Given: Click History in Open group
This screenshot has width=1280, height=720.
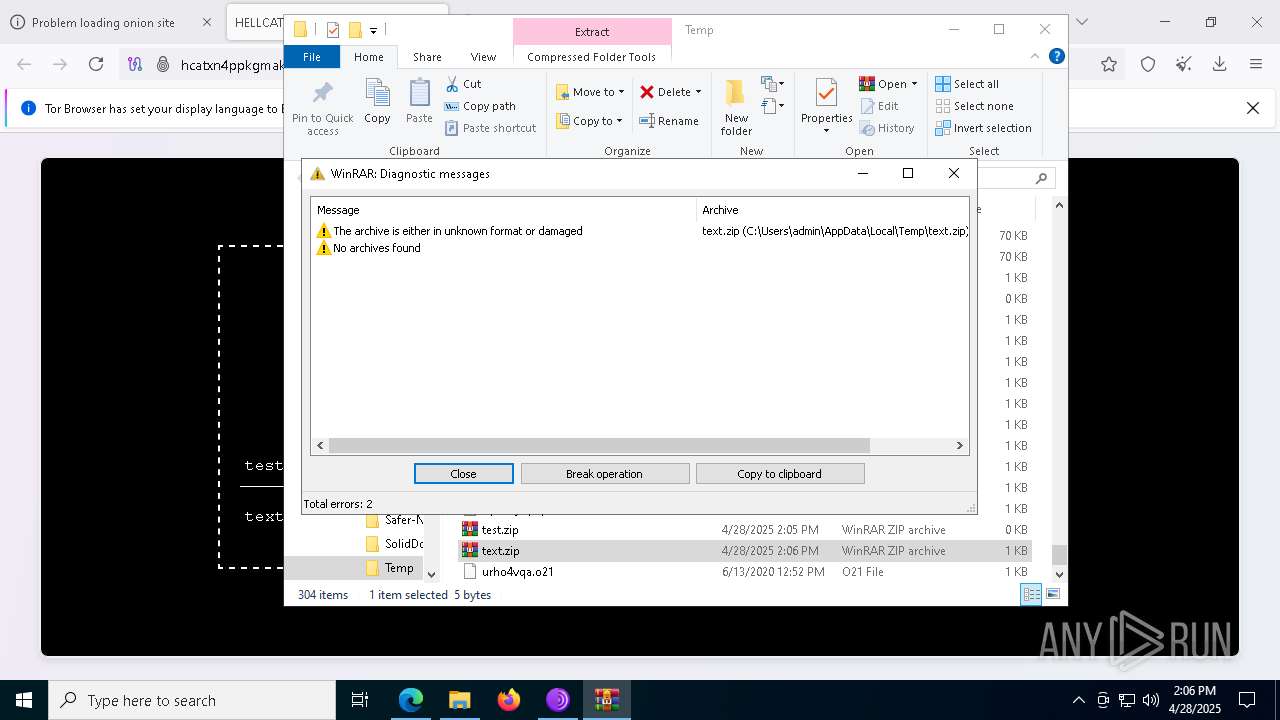Looking at the screenshot, I should click(886, 128).
